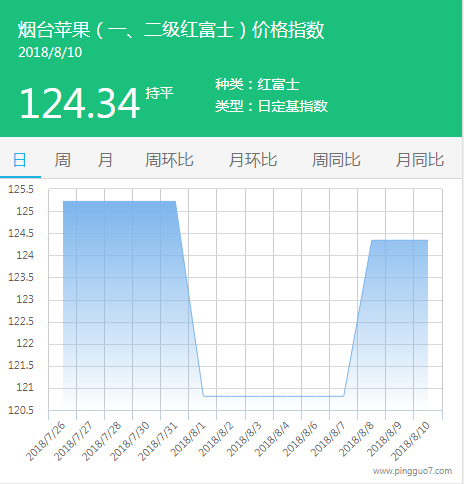Click the 2018/8/9 x-axis date label
464x484 pixels.
point(384,439)
